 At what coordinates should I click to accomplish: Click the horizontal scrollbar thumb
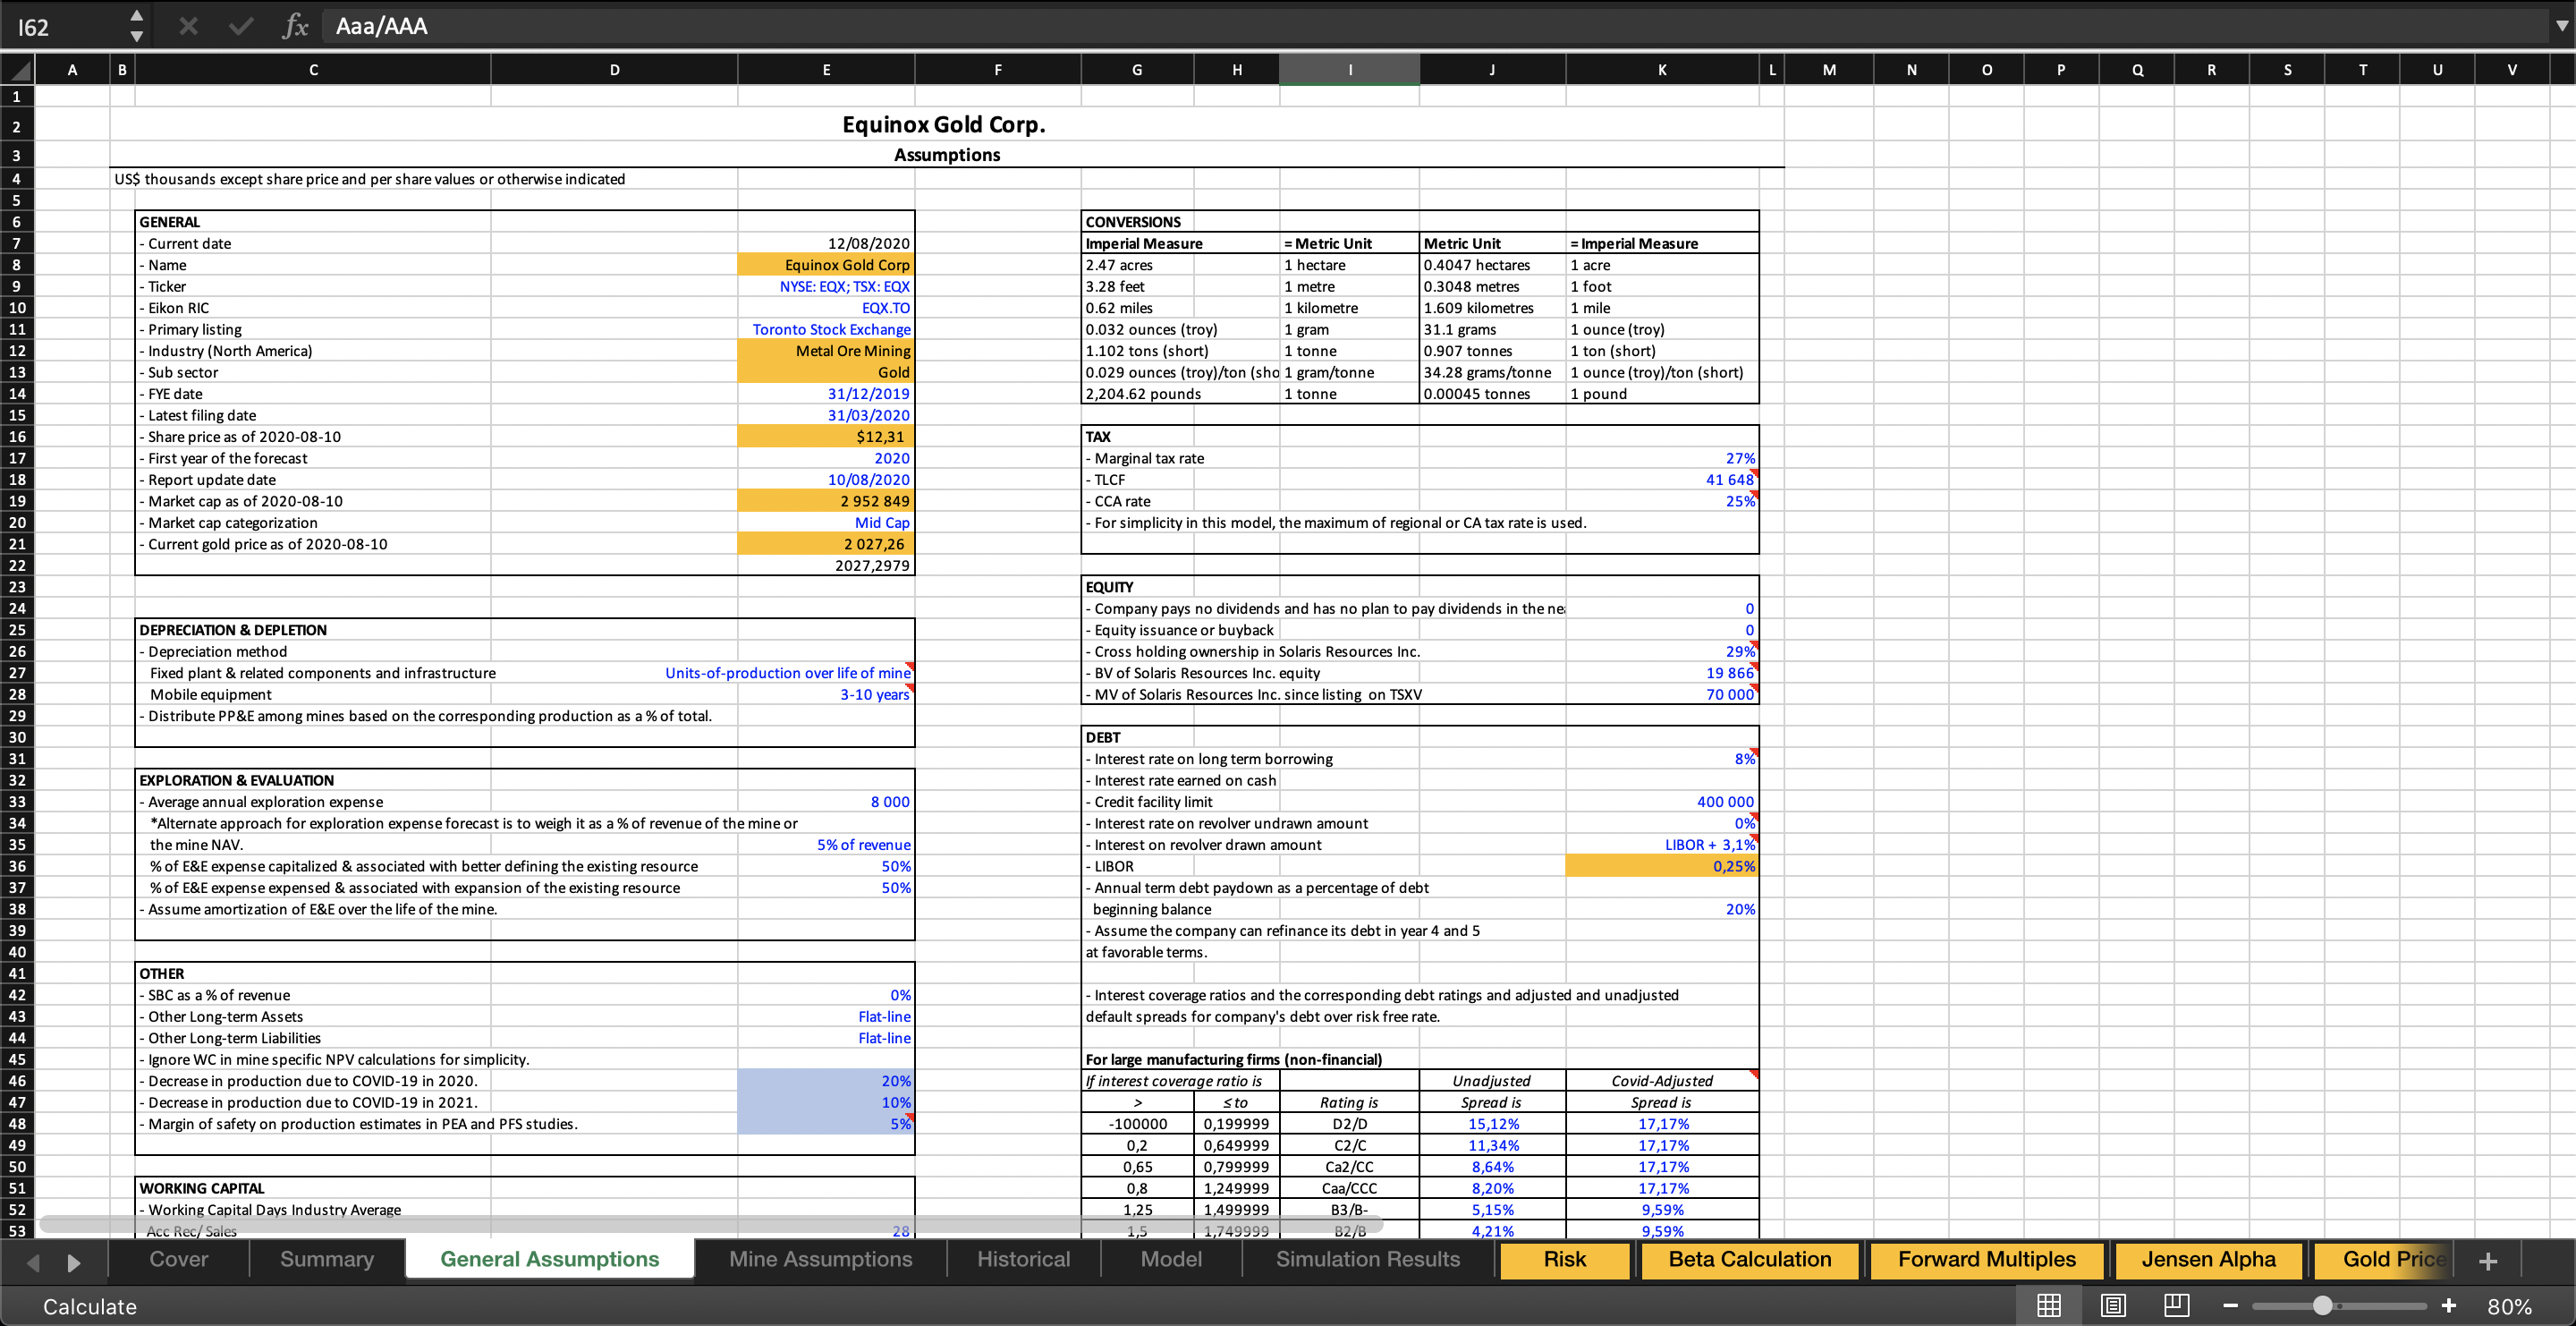pos(710,1224)
